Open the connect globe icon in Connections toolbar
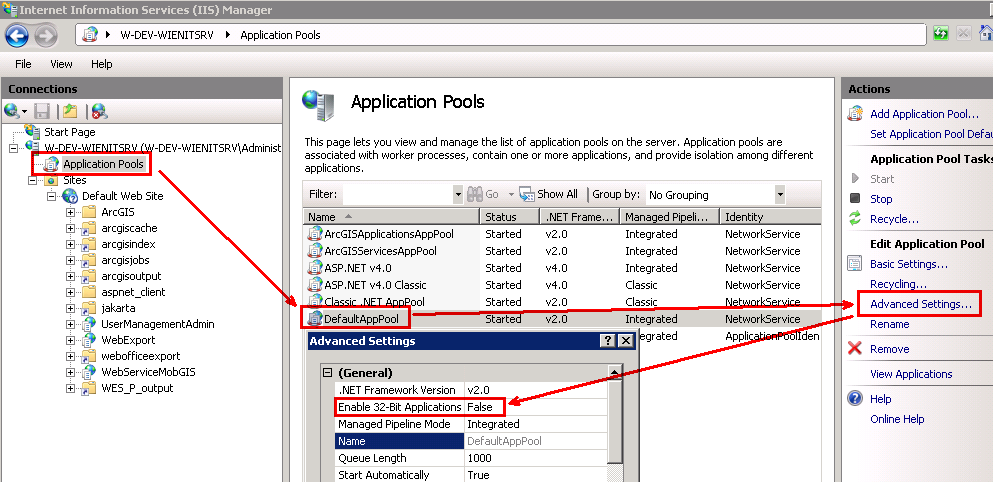This screenshot has height=482, width=993. click(x=12, y=111)
